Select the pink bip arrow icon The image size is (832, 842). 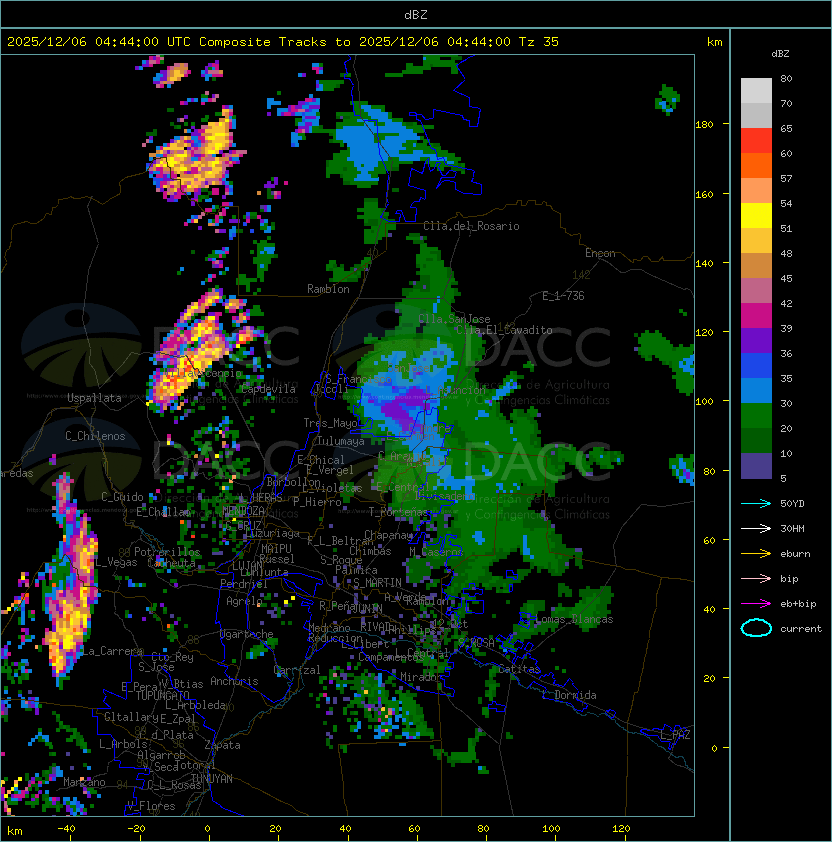coord(756,578)
